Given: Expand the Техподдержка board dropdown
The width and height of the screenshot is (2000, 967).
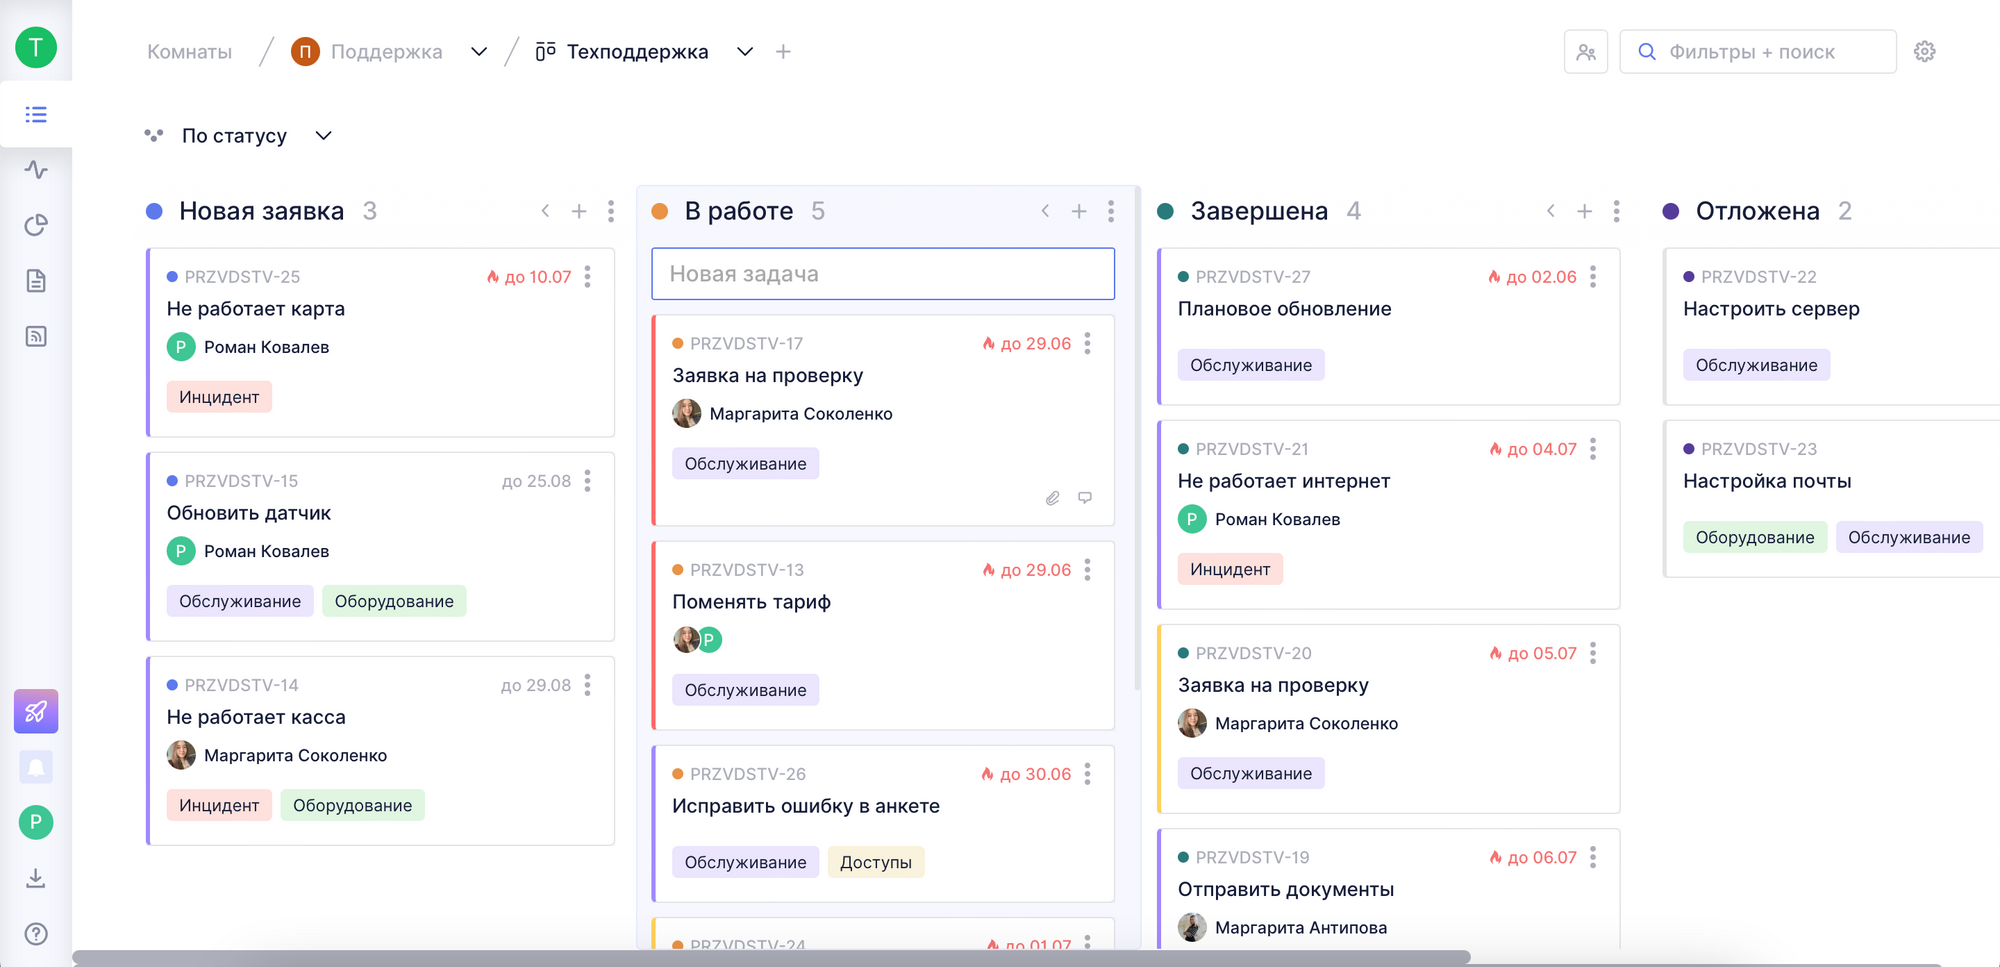Looking at the screenshot, I should click(745, 52).
